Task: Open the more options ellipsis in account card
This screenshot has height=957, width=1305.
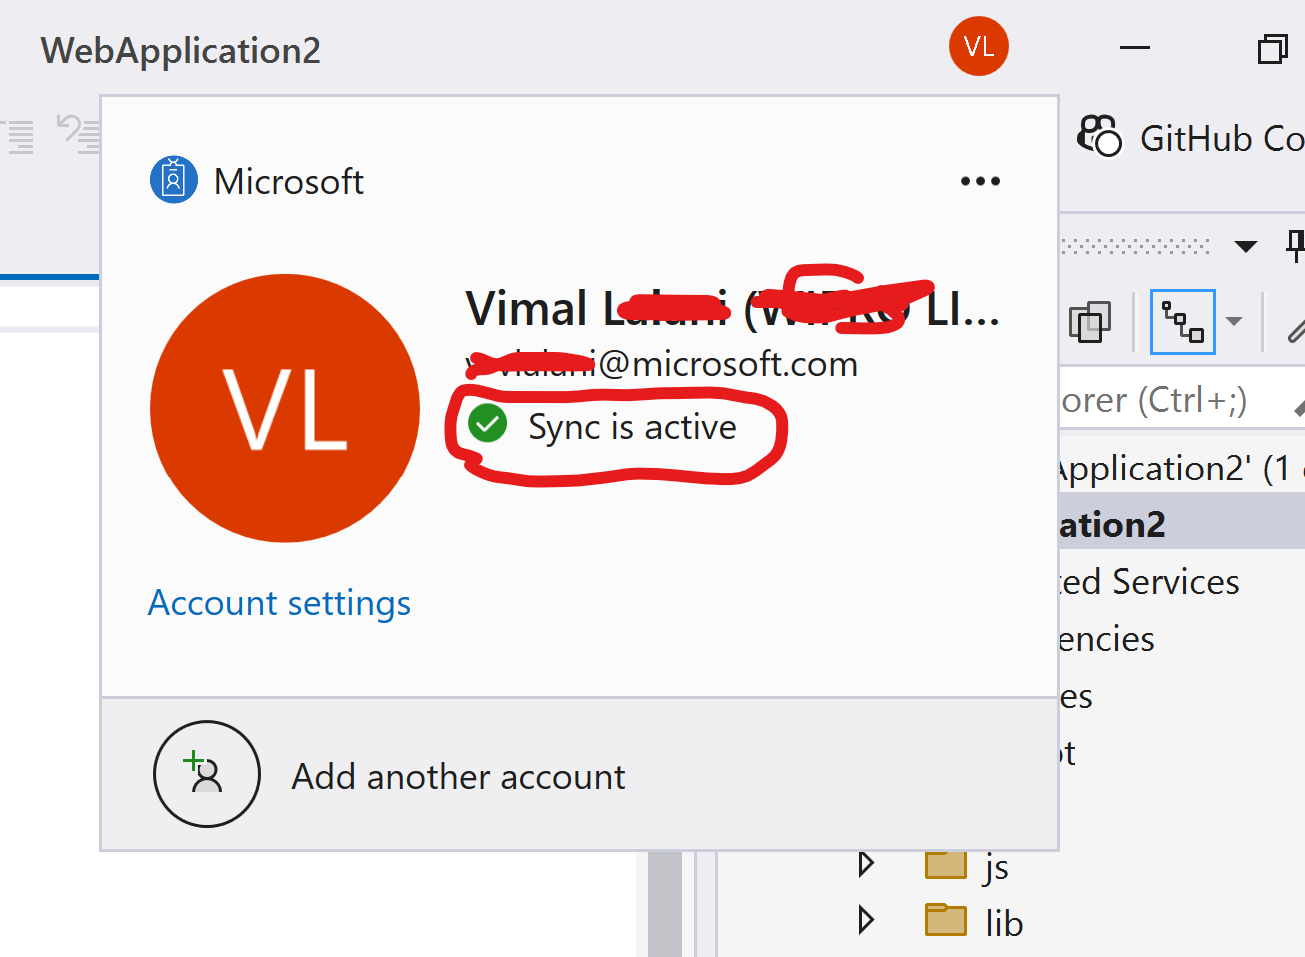Action: click(x=980, y=181)
